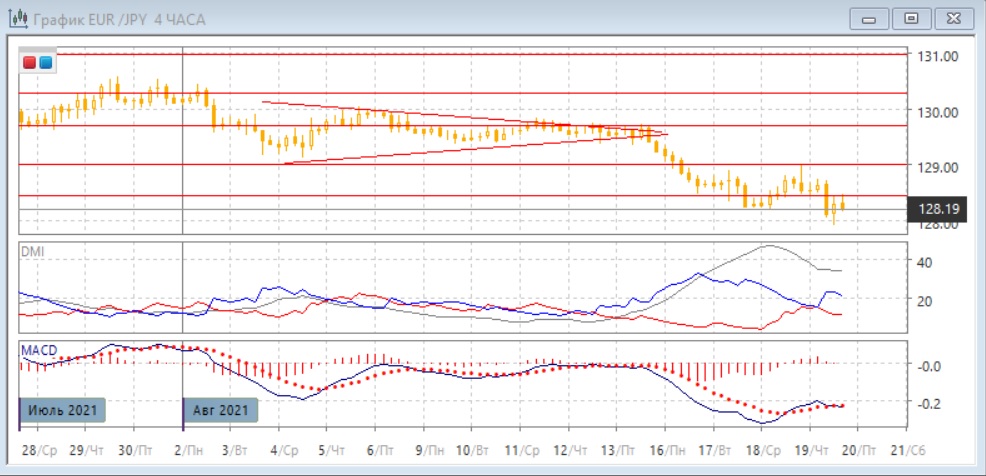Viewport: 986px width, 476px height.
Task: Click the Июль 2021 month marker
Action: pos(63,410)
